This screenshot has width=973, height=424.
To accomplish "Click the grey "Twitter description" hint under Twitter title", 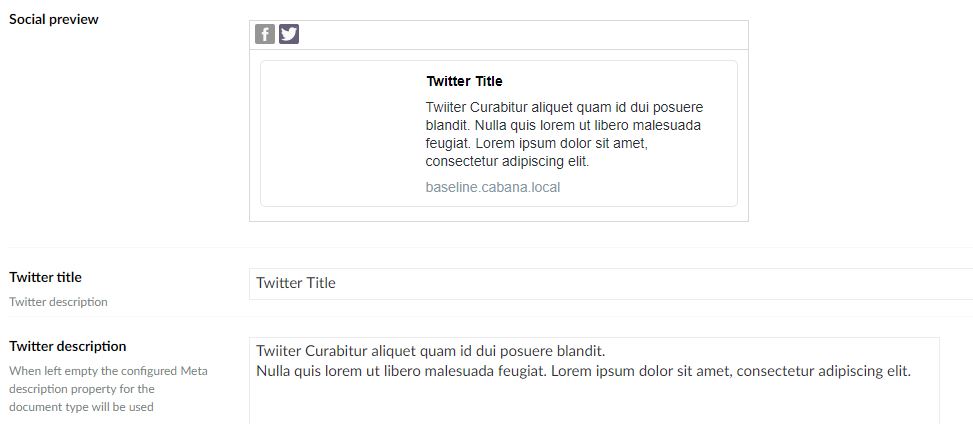I will click(58, 302).
